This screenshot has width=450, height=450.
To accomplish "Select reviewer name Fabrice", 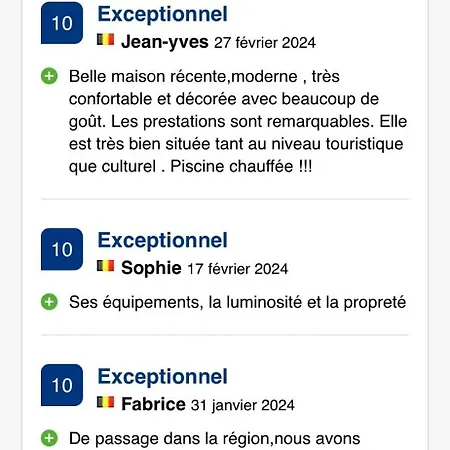I will [x=153, y=404].
